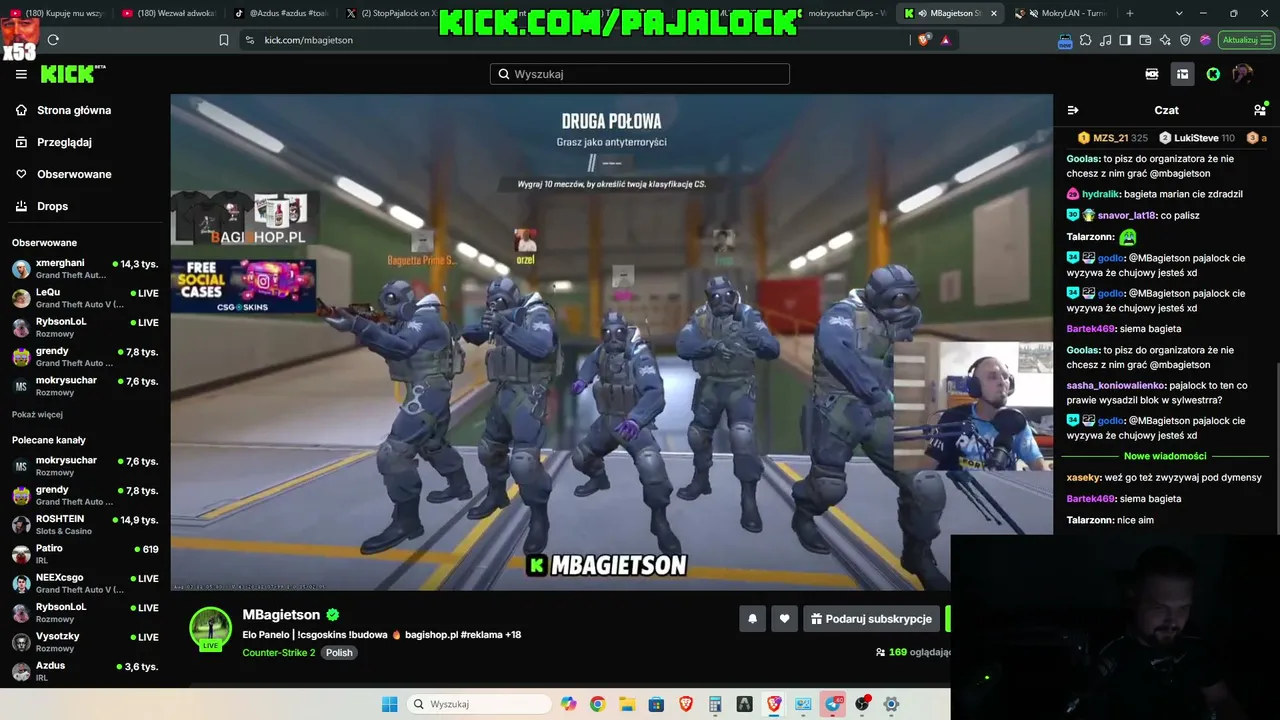Open Azdus recommended channel
Viewport: 1280px width, 720px height.
coord(85,671)
